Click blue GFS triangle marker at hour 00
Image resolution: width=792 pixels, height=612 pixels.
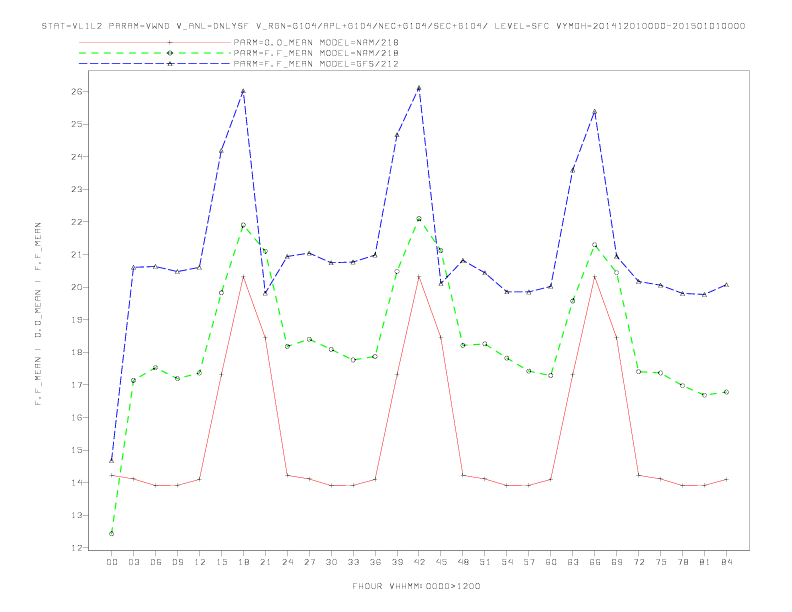[x=112, y=461]
